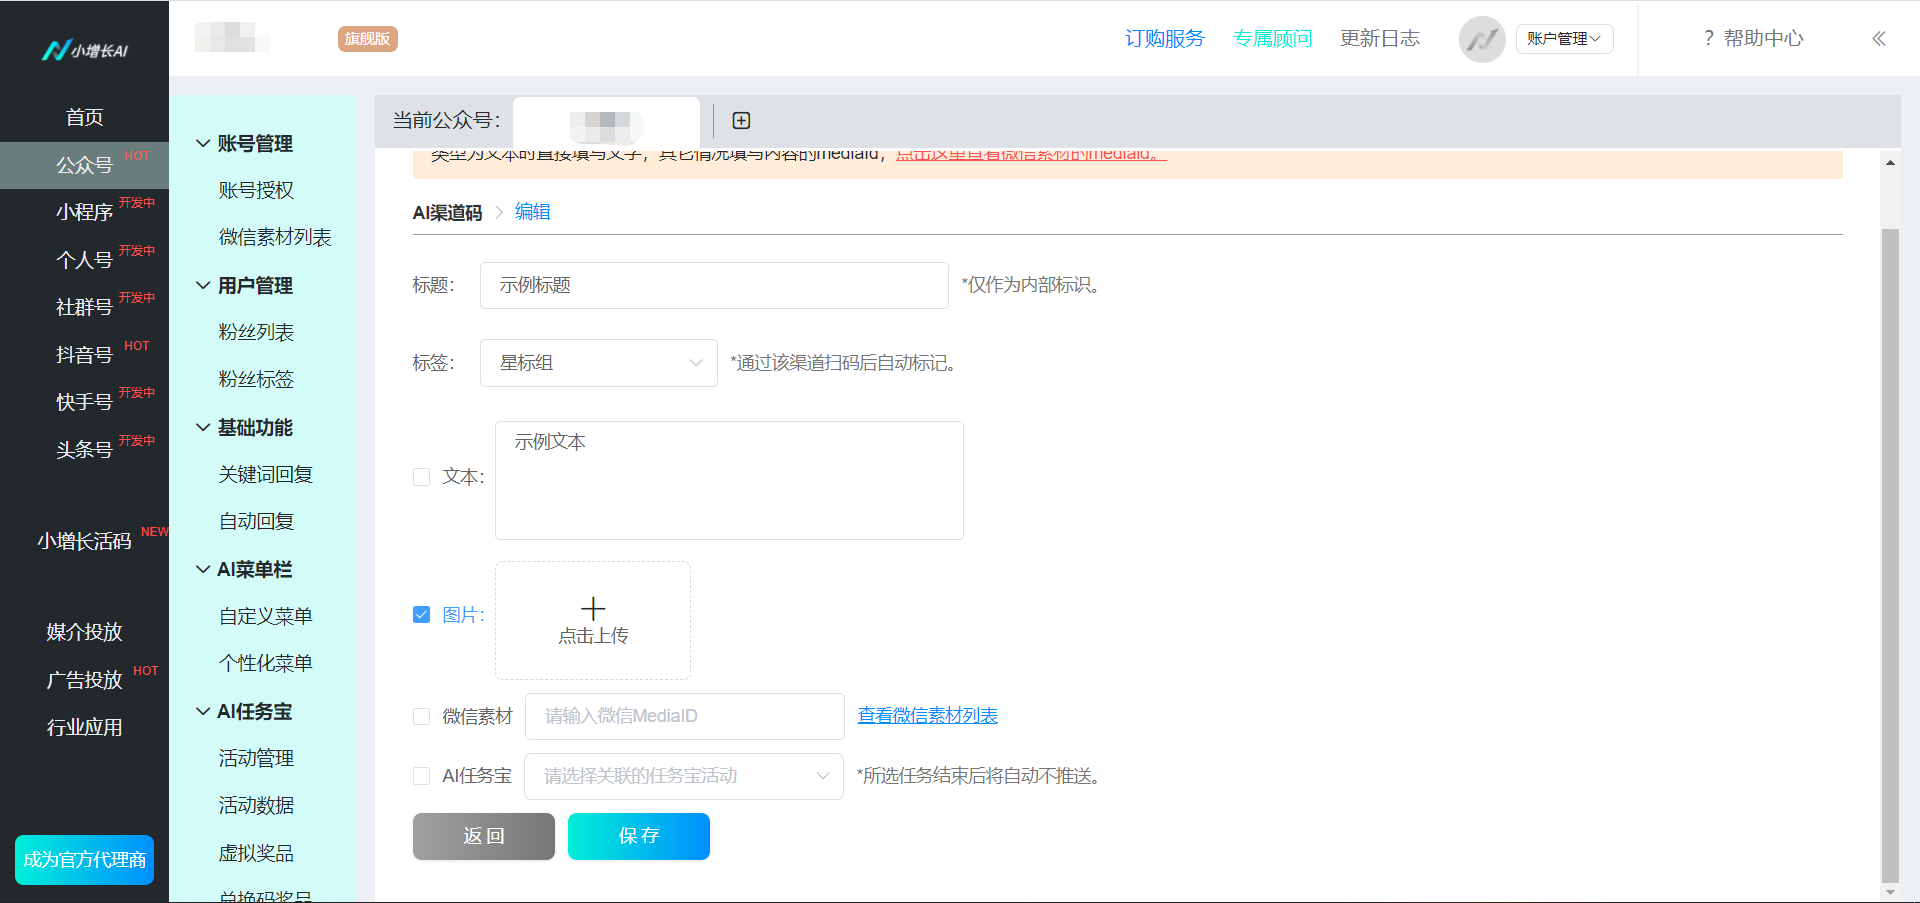
Task: Open 快手号 in the sidebar
Action: (x=85, y=402)
